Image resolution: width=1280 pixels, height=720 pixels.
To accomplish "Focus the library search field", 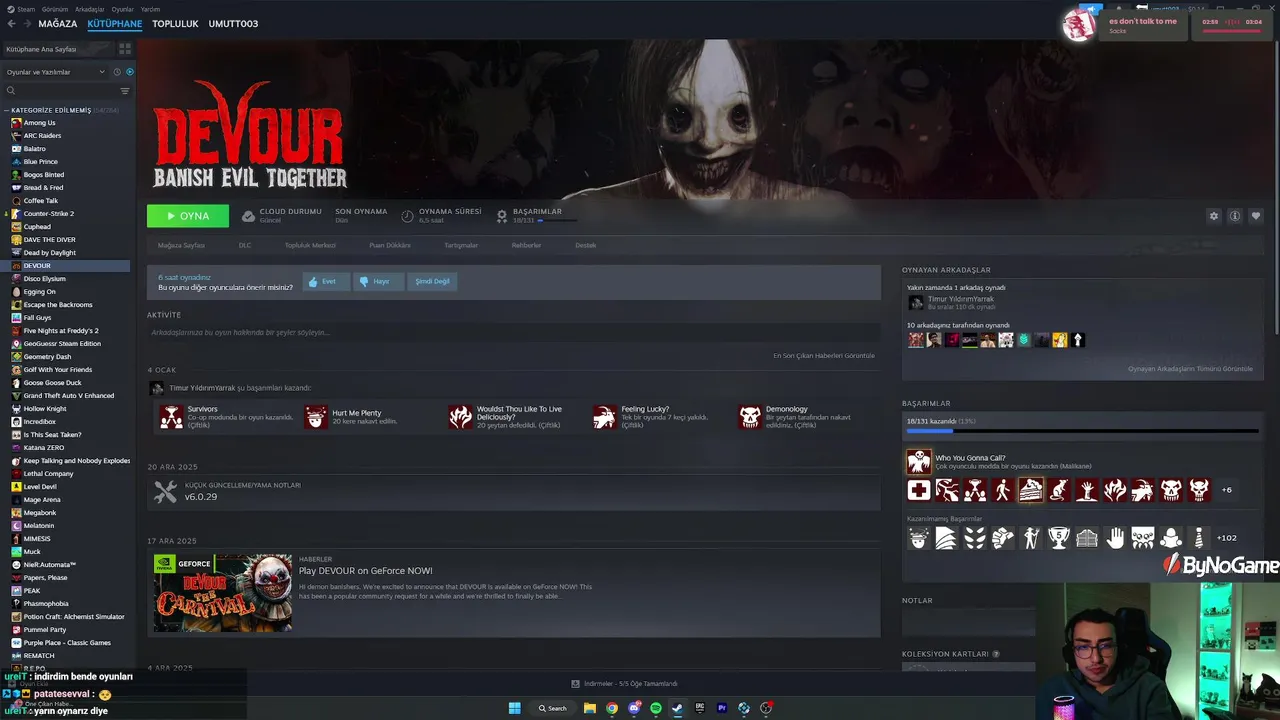I will [x=60, y=91].
